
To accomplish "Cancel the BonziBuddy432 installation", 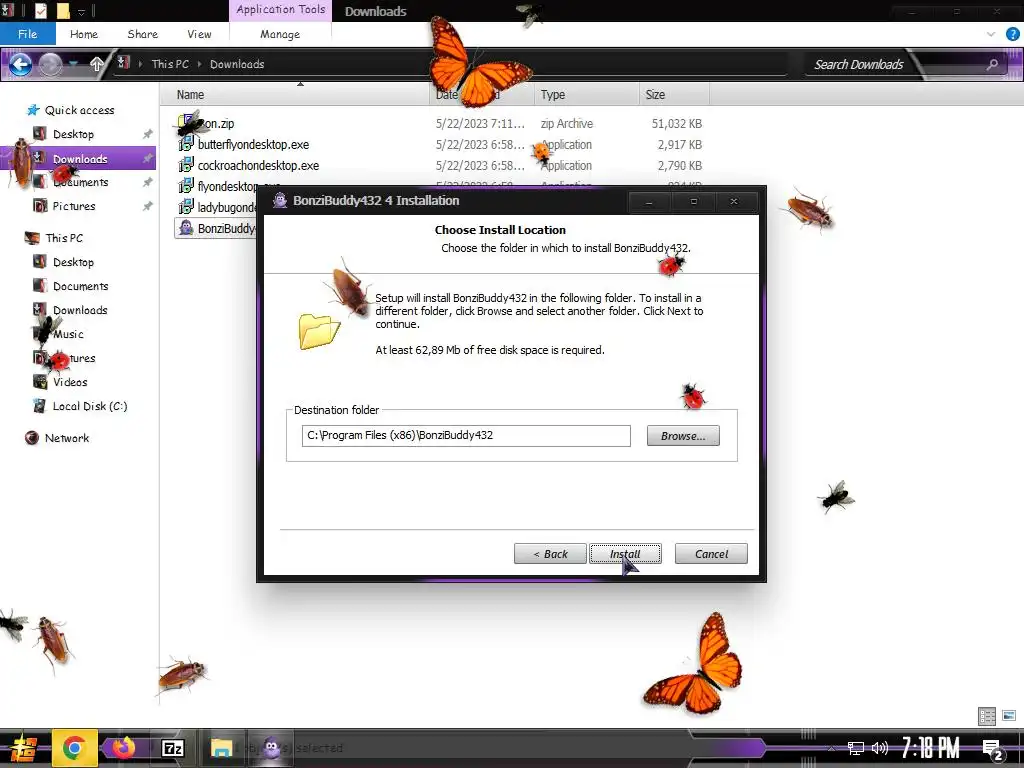I will tap(711, 554).
